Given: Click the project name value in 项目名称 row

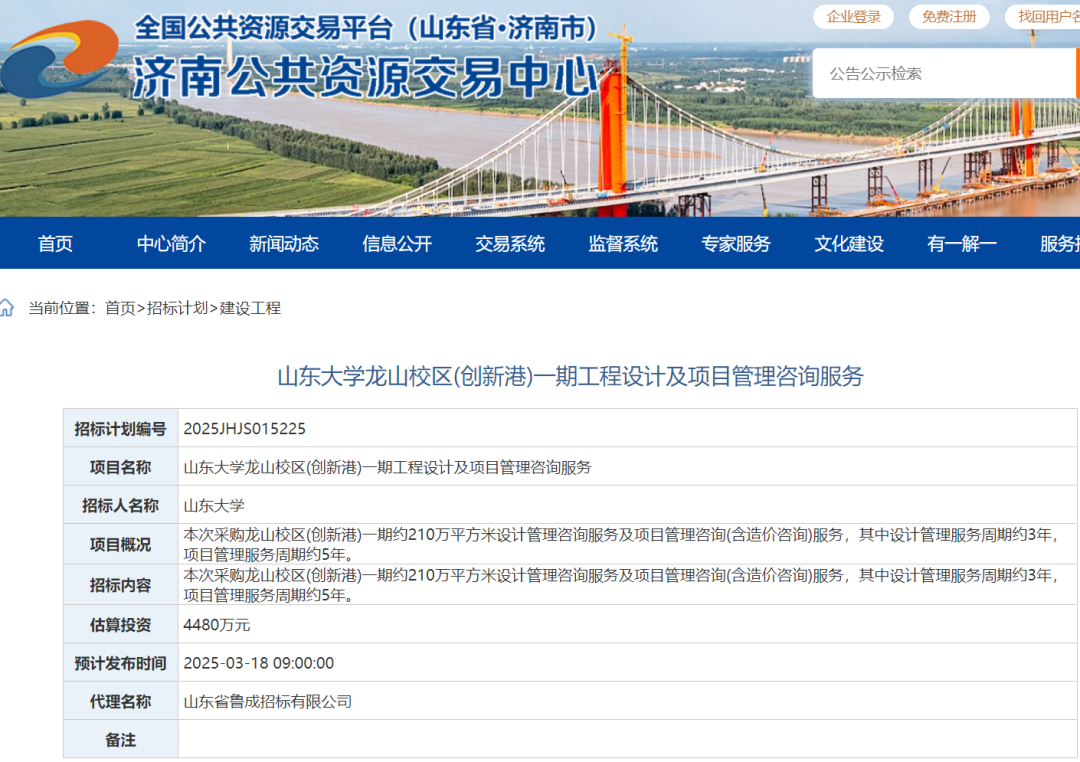Looking at the screenshot, I should [387, 467].
